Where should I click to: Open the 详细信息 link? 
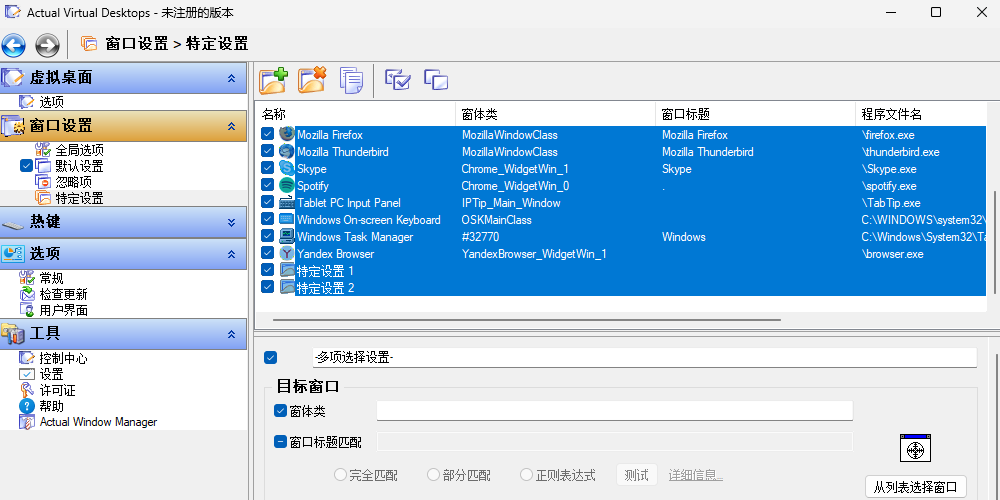point(695,475)
